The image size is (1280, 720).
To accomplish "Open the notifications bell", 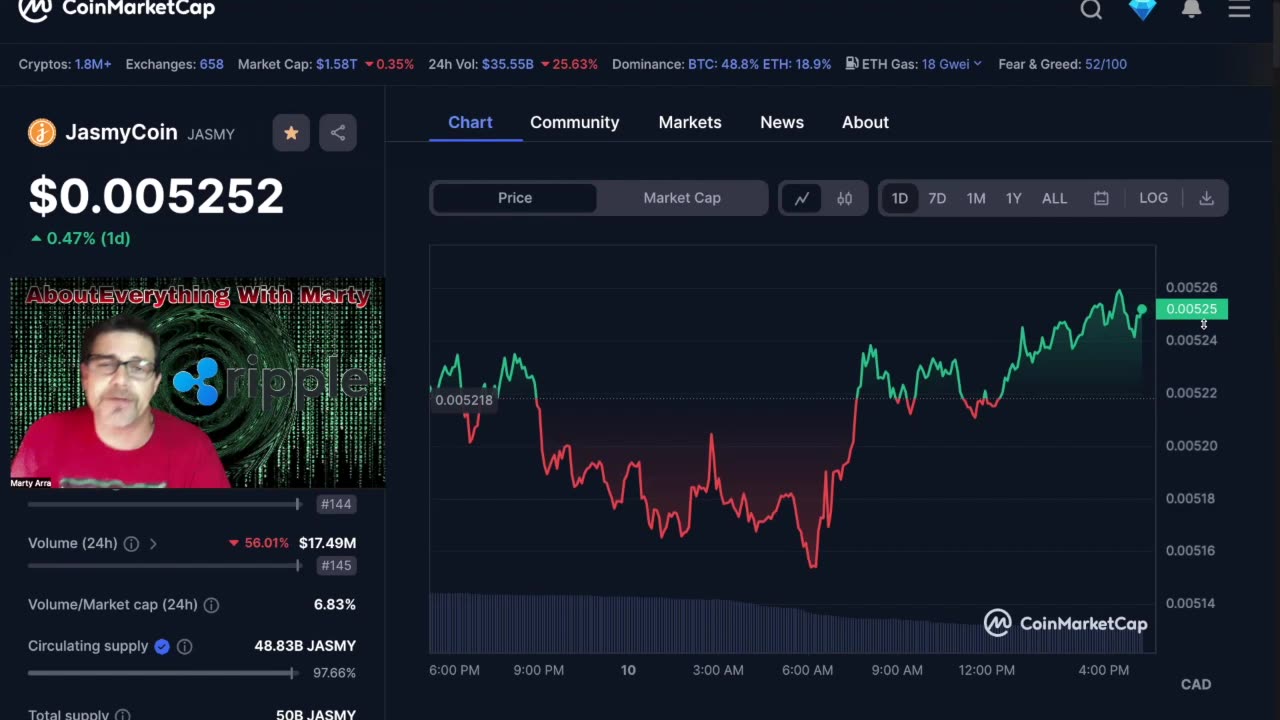I will point(1191,9).
